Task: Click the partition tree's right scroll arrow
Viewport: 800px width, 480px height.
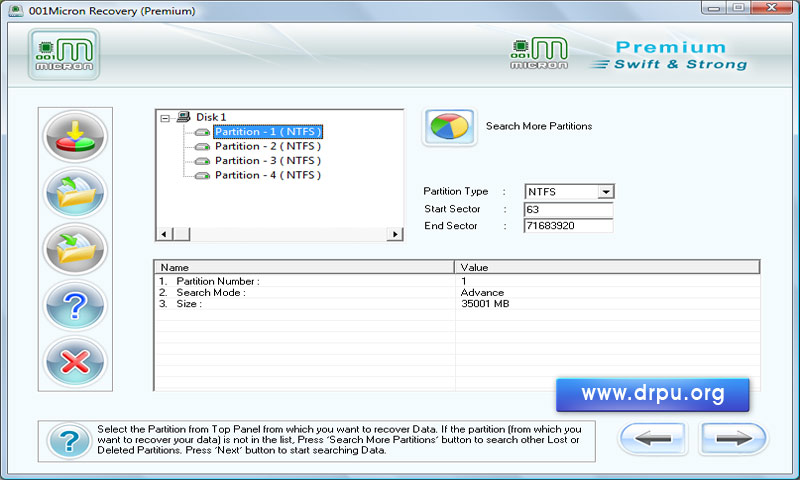Action: pyautogui.click(x=395, y=234)
